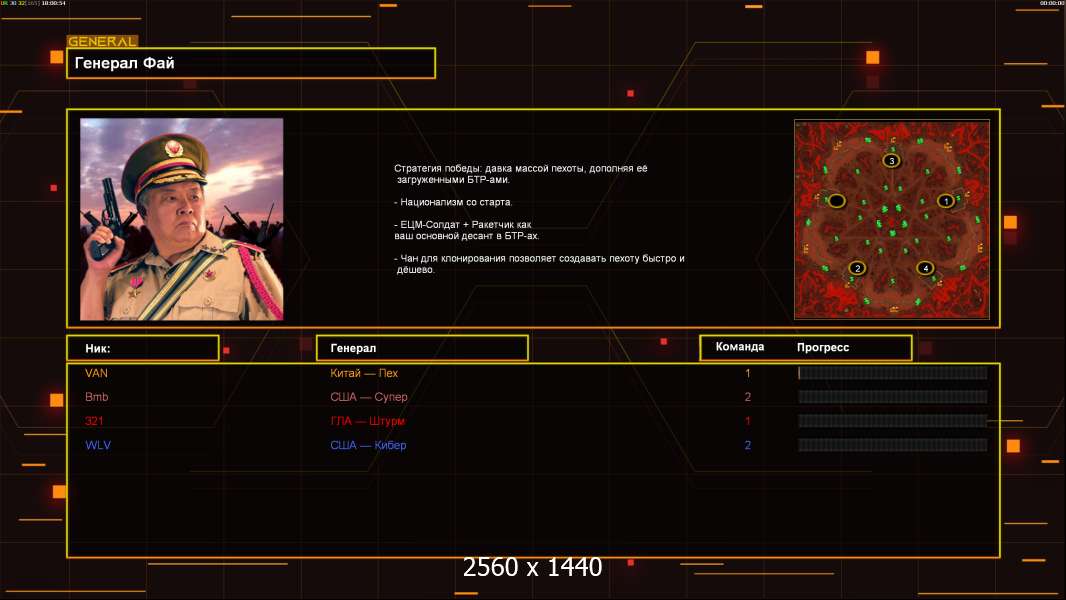This screenshot has width=1066, height=600.
Task: Click Bmb's loading progress bar
Action: [893, 397]
